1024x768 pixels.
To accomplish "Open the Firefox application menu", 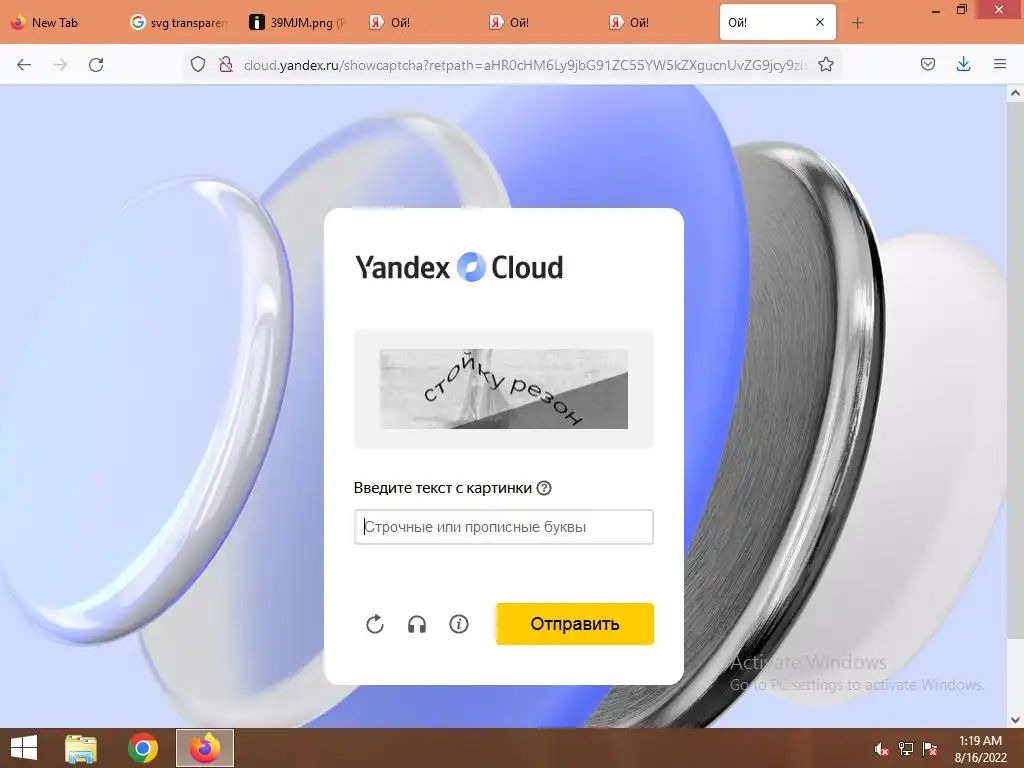I will pyautogui.click(x=1000, y=65).
